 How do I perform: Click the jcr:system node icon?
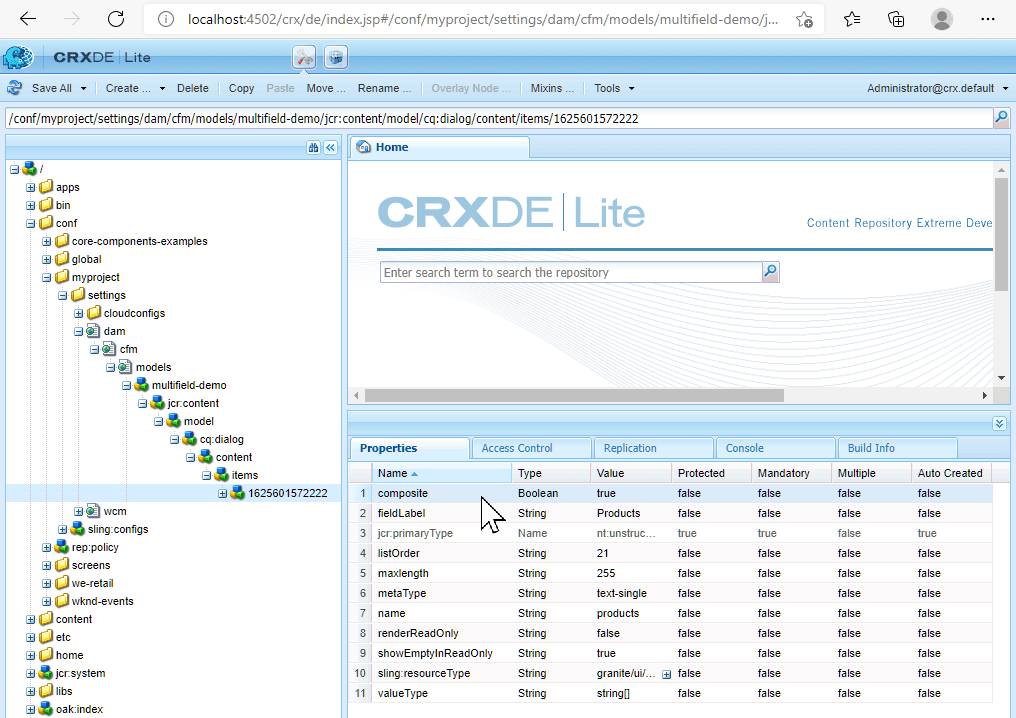[45, 673]
